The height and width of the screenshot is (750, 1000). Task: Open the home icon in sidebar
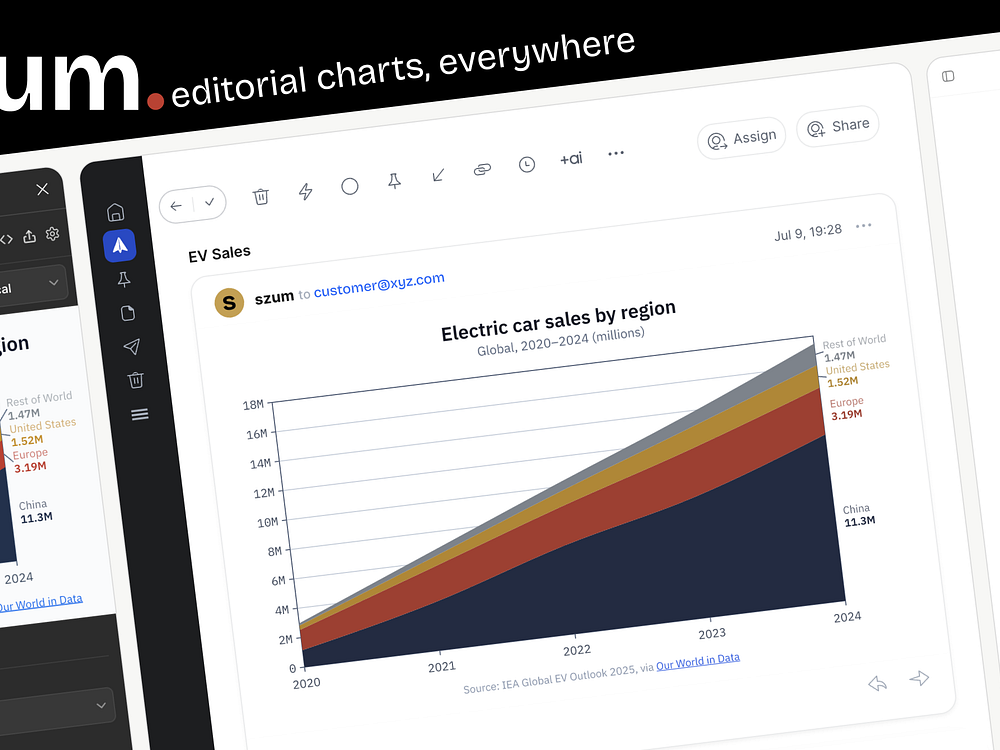115,212
